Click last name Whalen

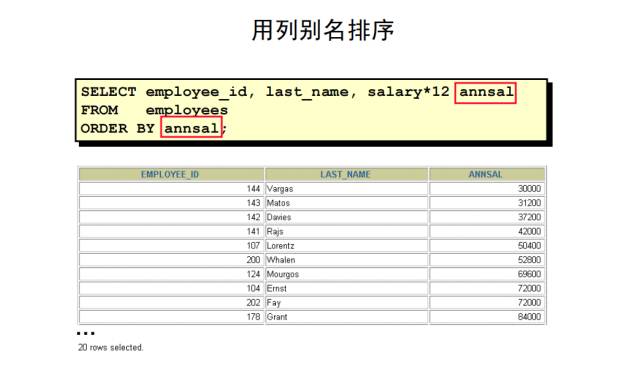tap(281, 260)
